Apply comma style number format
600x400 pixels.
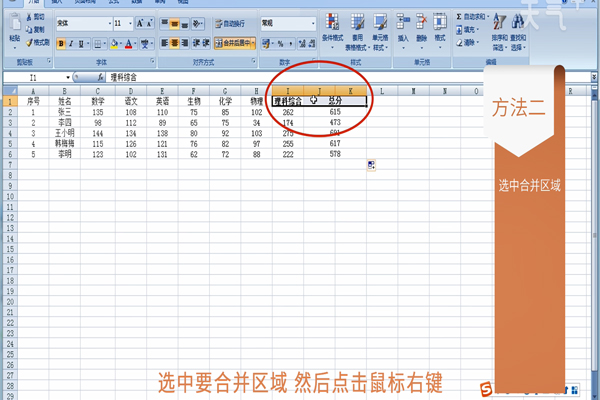pyautogui.click(x=290, y=44)
